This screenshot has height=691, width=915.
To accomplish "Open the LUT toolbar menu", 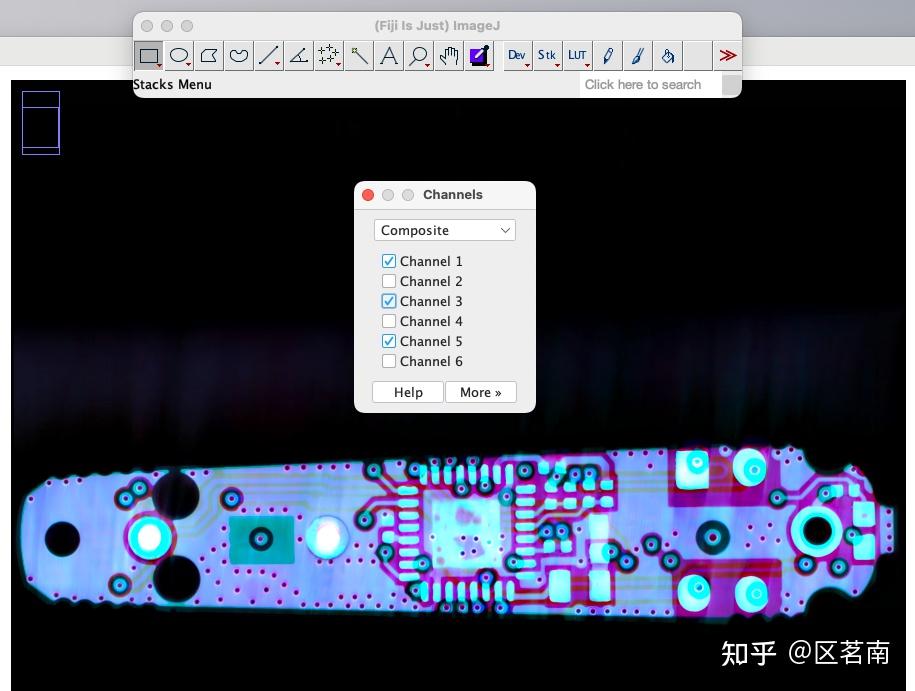I will tap(575, 55).
